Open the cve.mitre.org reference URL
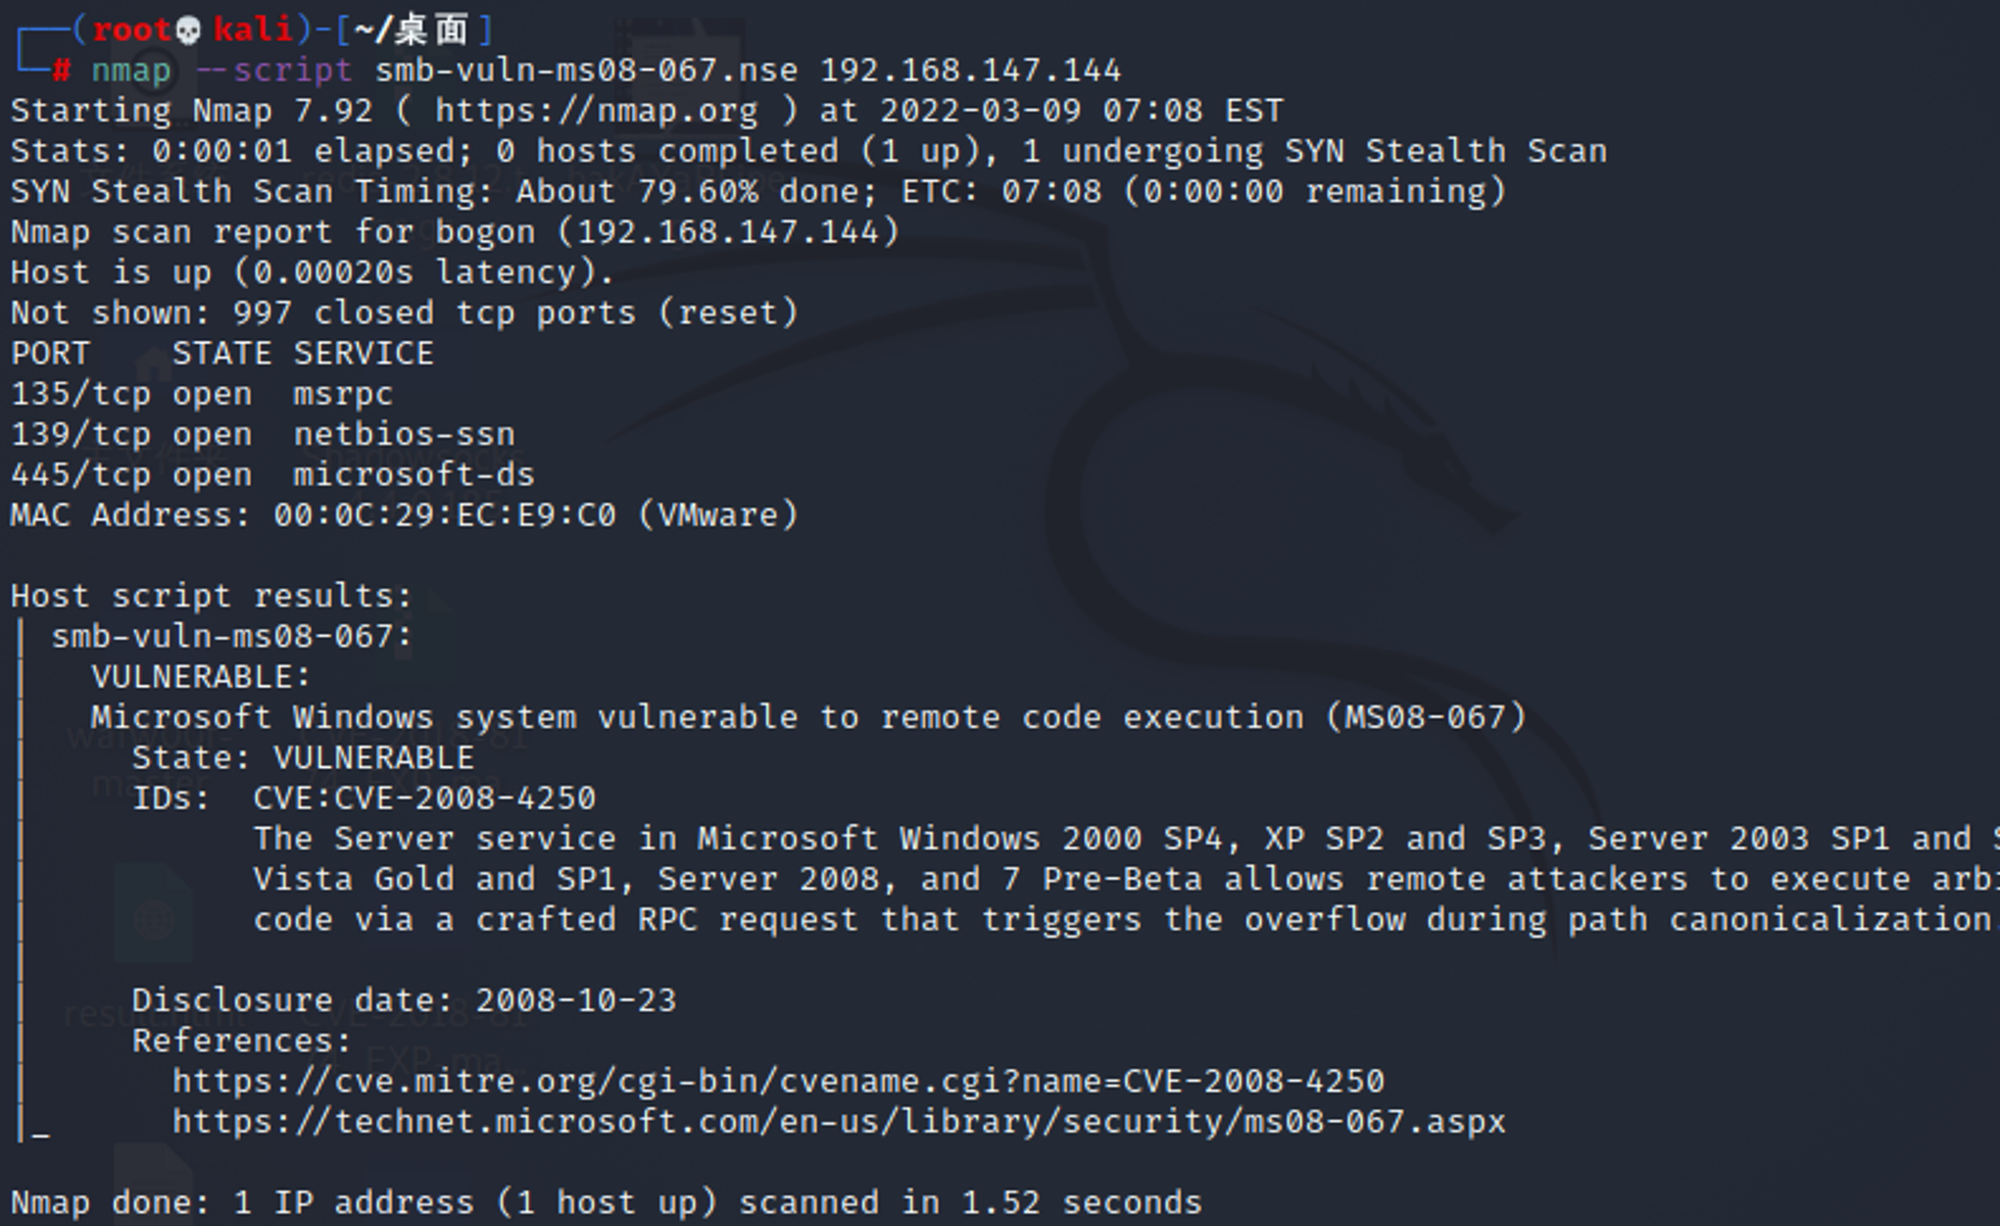This screenshot has height=1226, width=2000. tap(778, 1081)
